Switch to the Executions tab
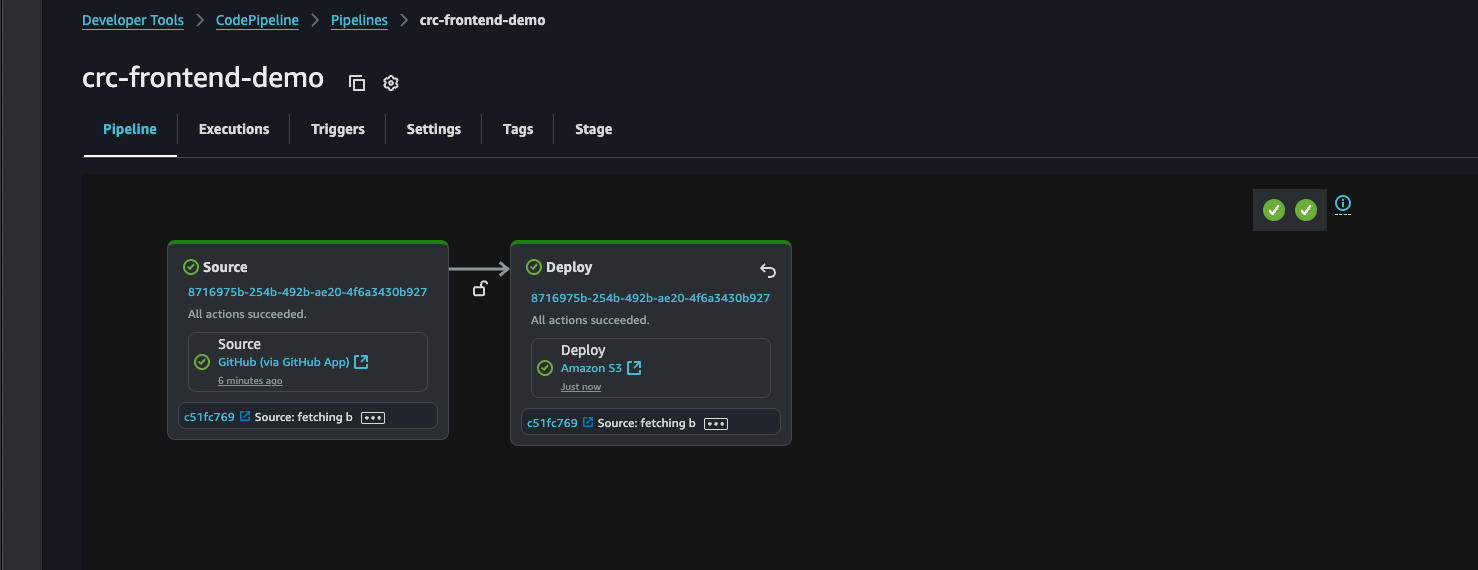Screen dimensions: 1478x570 click(234, 129)
